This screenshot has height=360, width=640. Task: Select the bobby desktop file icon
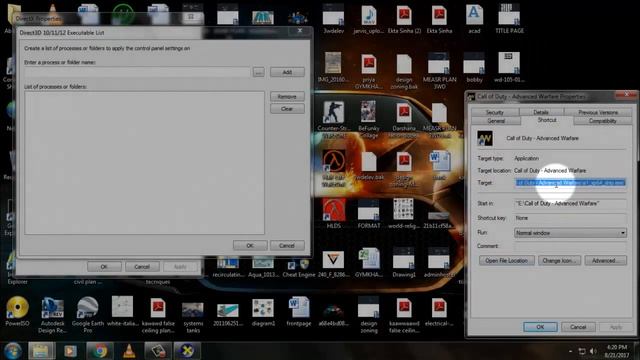click(474, 68)
